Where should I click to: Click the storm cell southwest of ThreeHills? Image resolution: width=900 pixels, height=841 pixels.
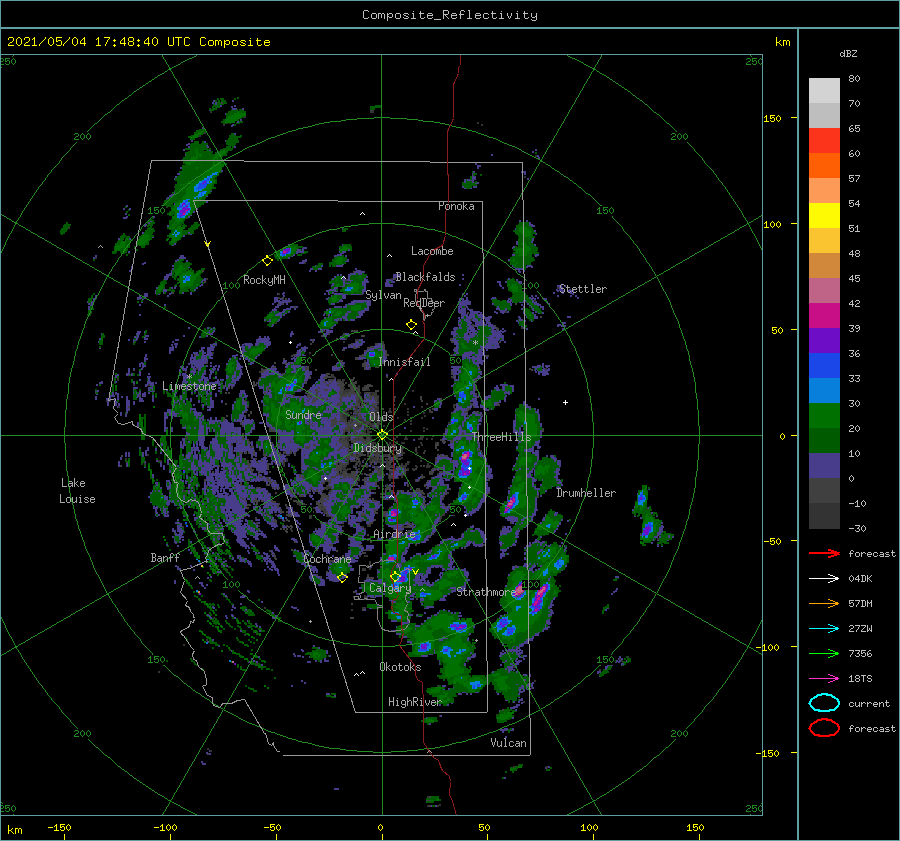[465, 464]
